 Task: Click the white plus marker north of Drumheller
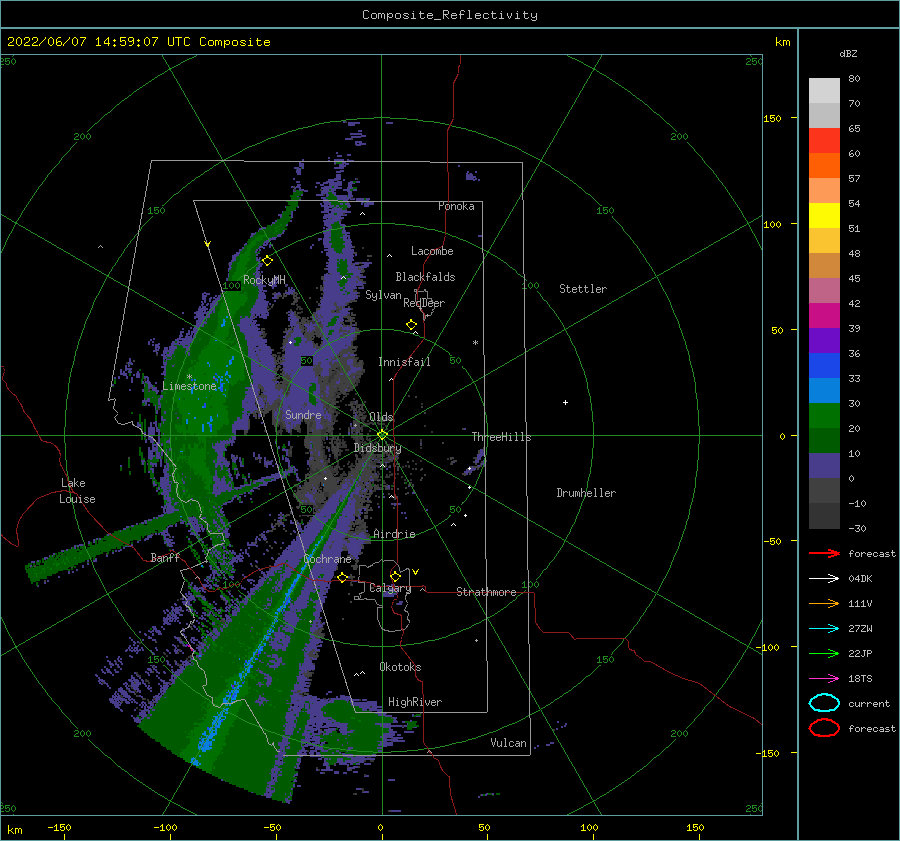click(x=565, y=402)
